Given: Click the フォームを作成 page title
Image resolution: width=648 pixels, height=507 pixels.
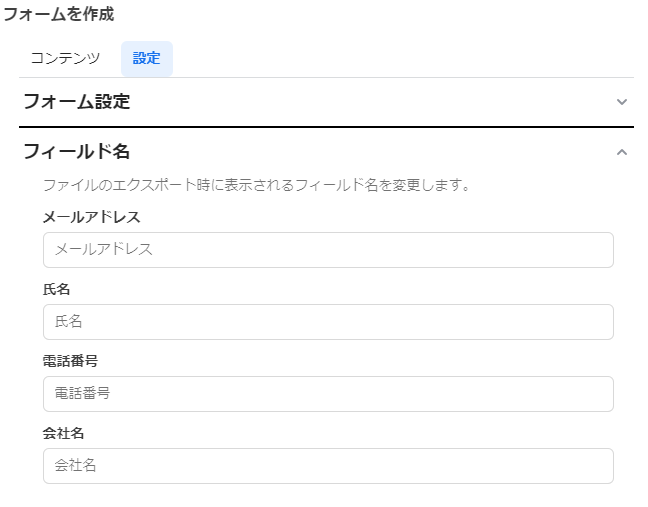Looking at the screenshot, I should pos(58,14).
